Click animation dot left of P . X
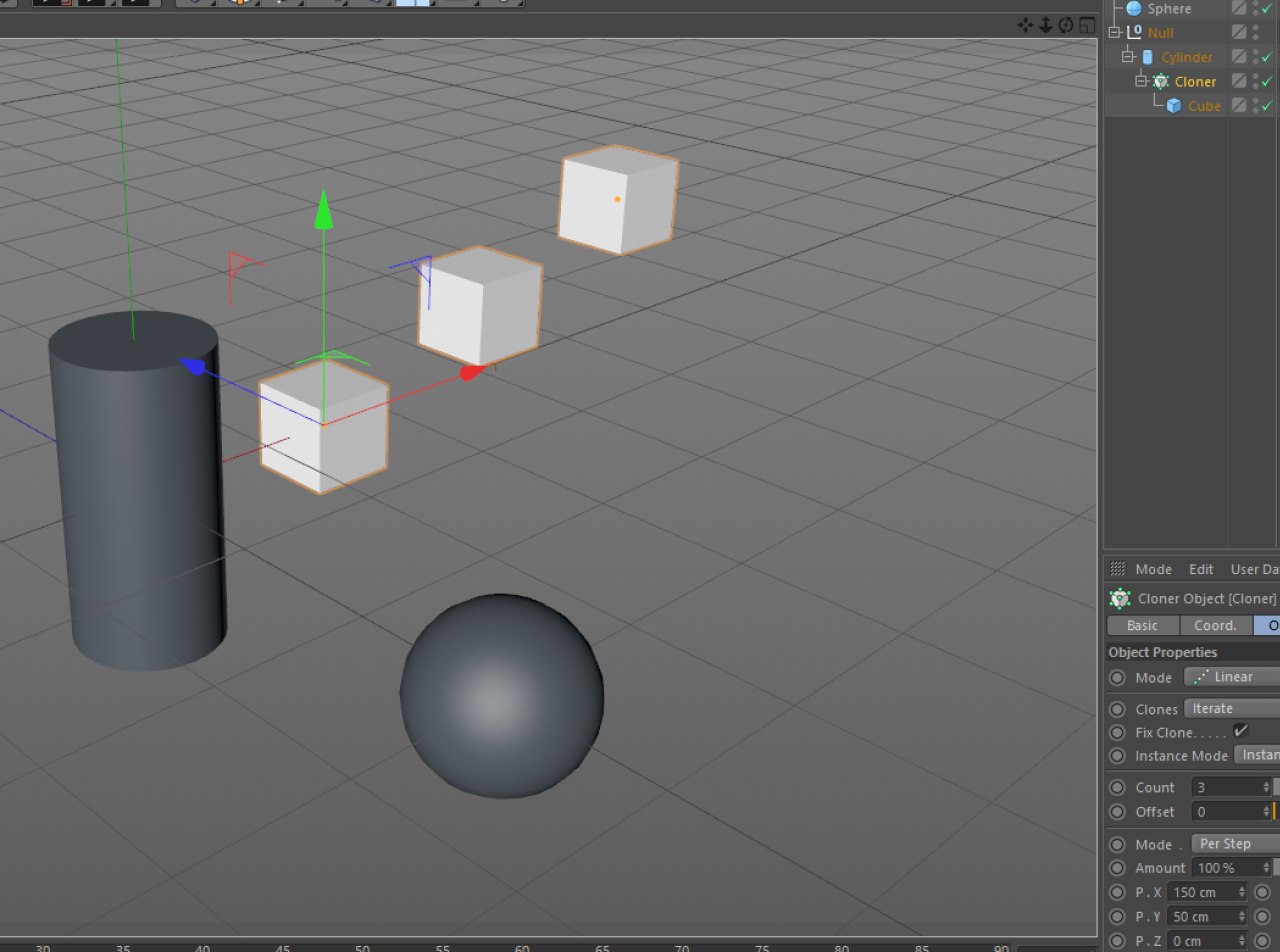The width and height of the screenshot is (1280, 952). tap(1118, 892)
